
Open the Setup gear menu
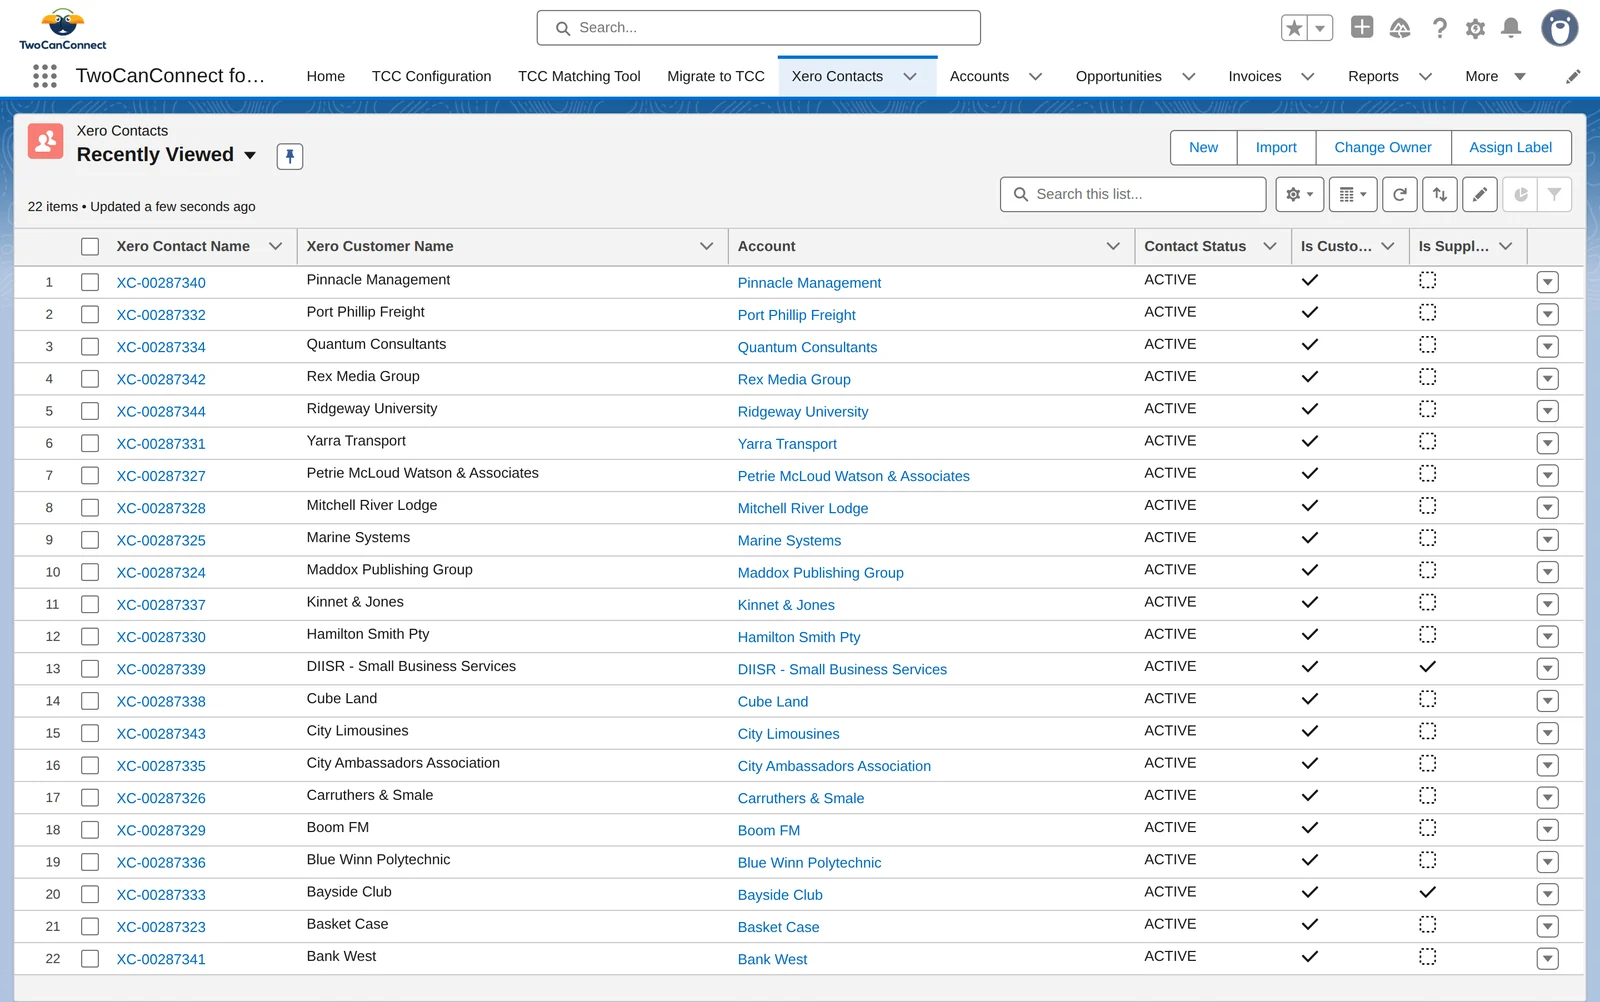tap(1475, 28)
